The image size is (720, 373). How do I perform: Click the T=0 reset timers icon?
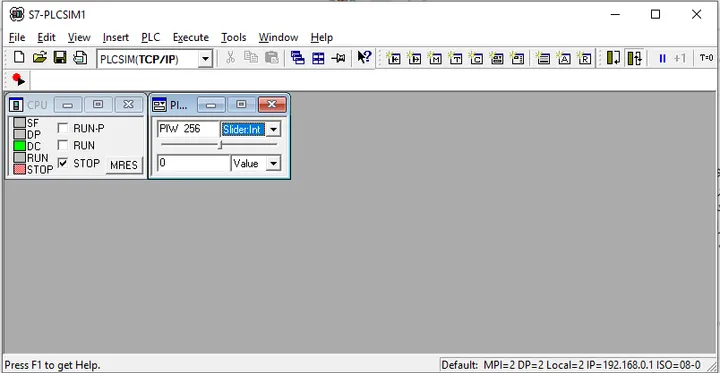[x=706, y=58]
